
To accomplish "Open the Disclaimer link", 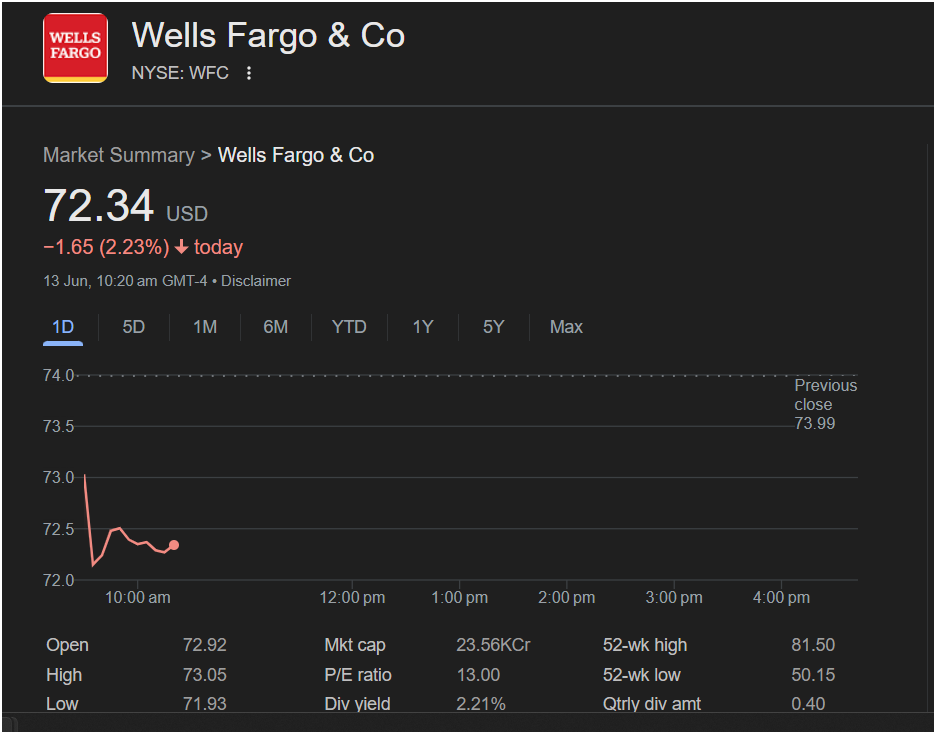I will coord(256,281).
